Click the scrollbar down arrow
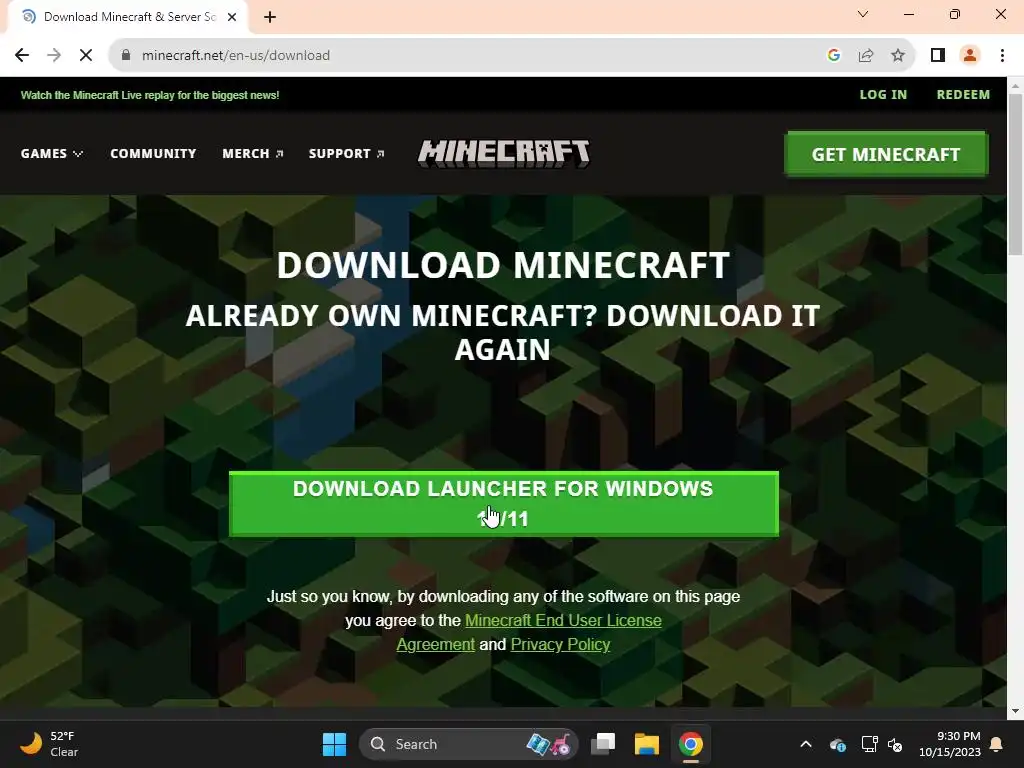This screenshot has width=1024, height=768. coord(1016,711)
